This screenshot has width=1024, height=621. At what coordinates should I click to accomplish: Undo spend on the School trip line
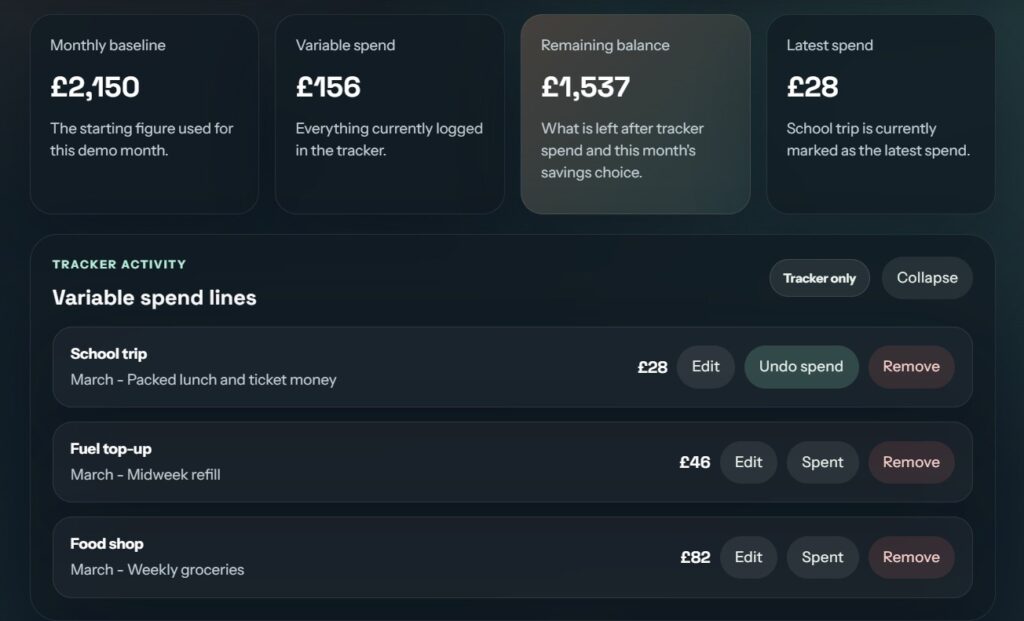(x=801, y=367)
